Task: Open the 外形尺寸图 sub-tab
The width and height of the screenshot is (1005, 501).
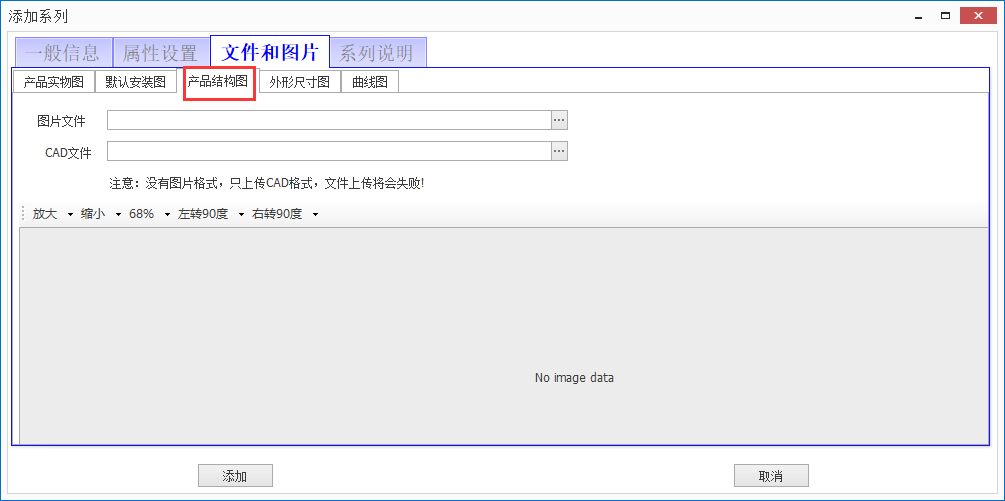Action: [299, 82]
